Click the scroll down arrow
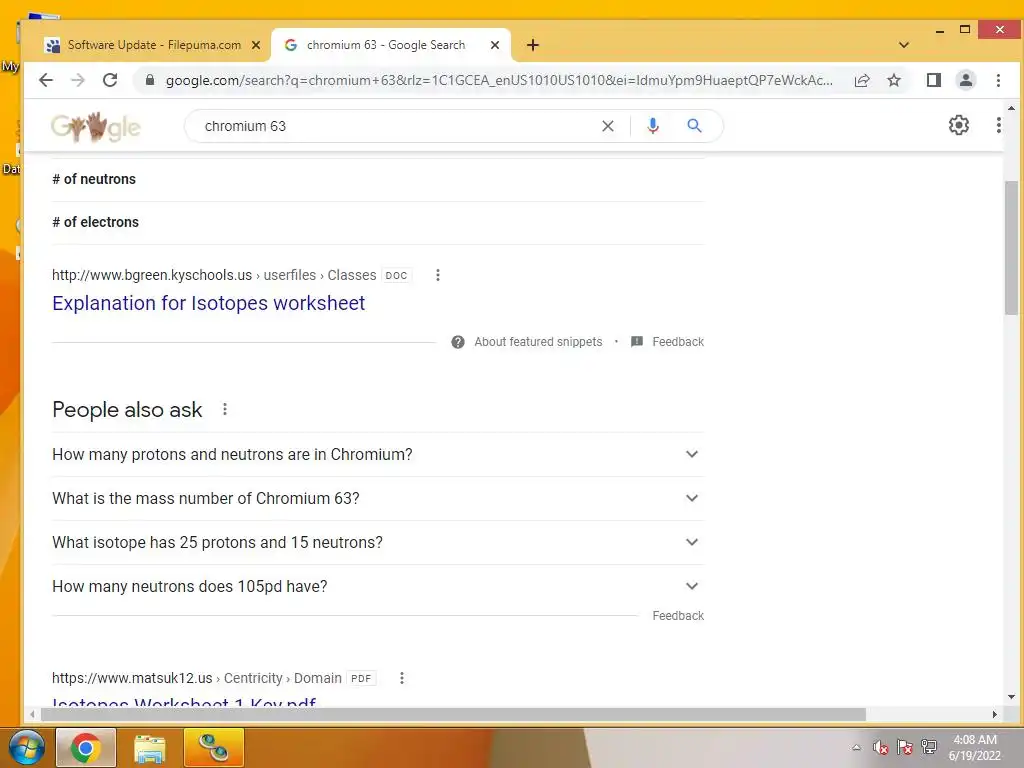 point(1011,697)
